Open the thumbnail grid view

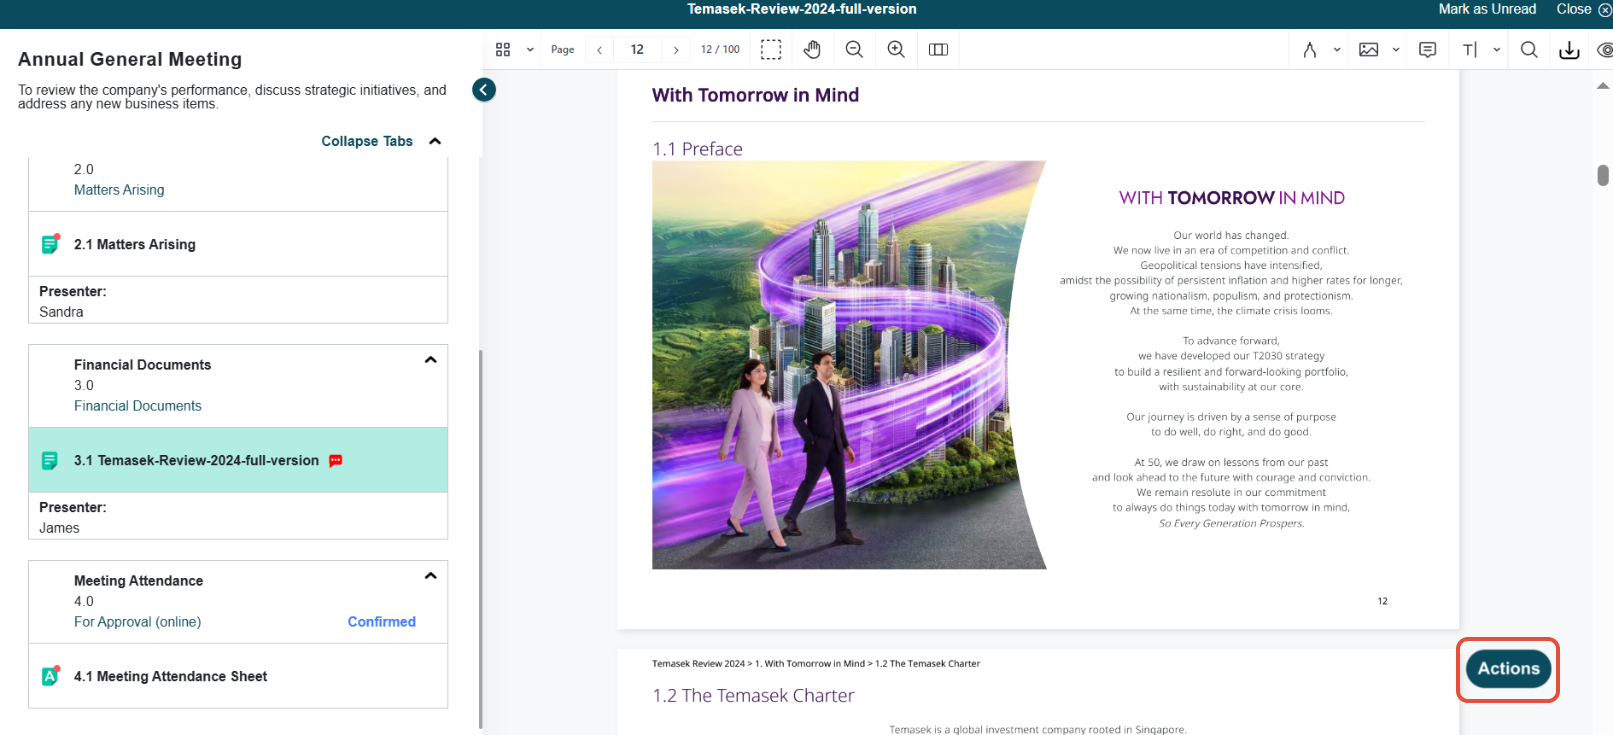[503, 49]
